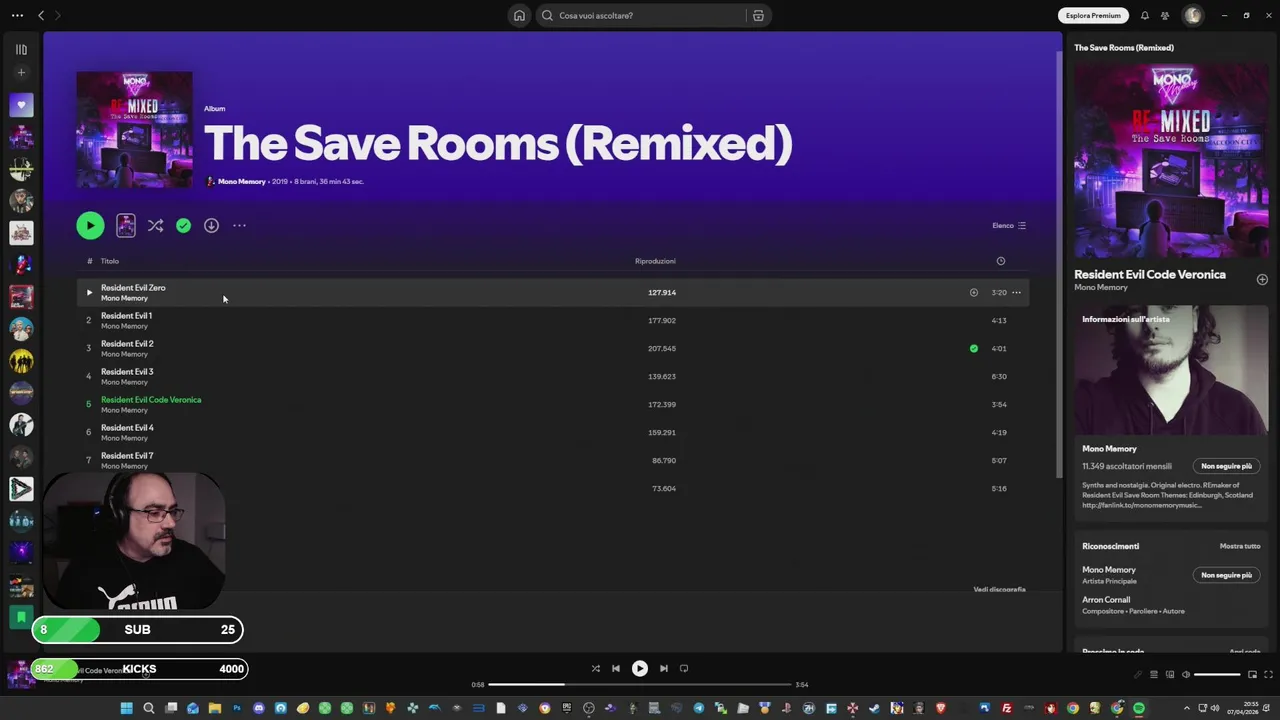Image resolution: width=1280 pixels, height=720 pixels.
Task: Toggle the green check on Resident Evil 2
Action: [x=973, y=348]
